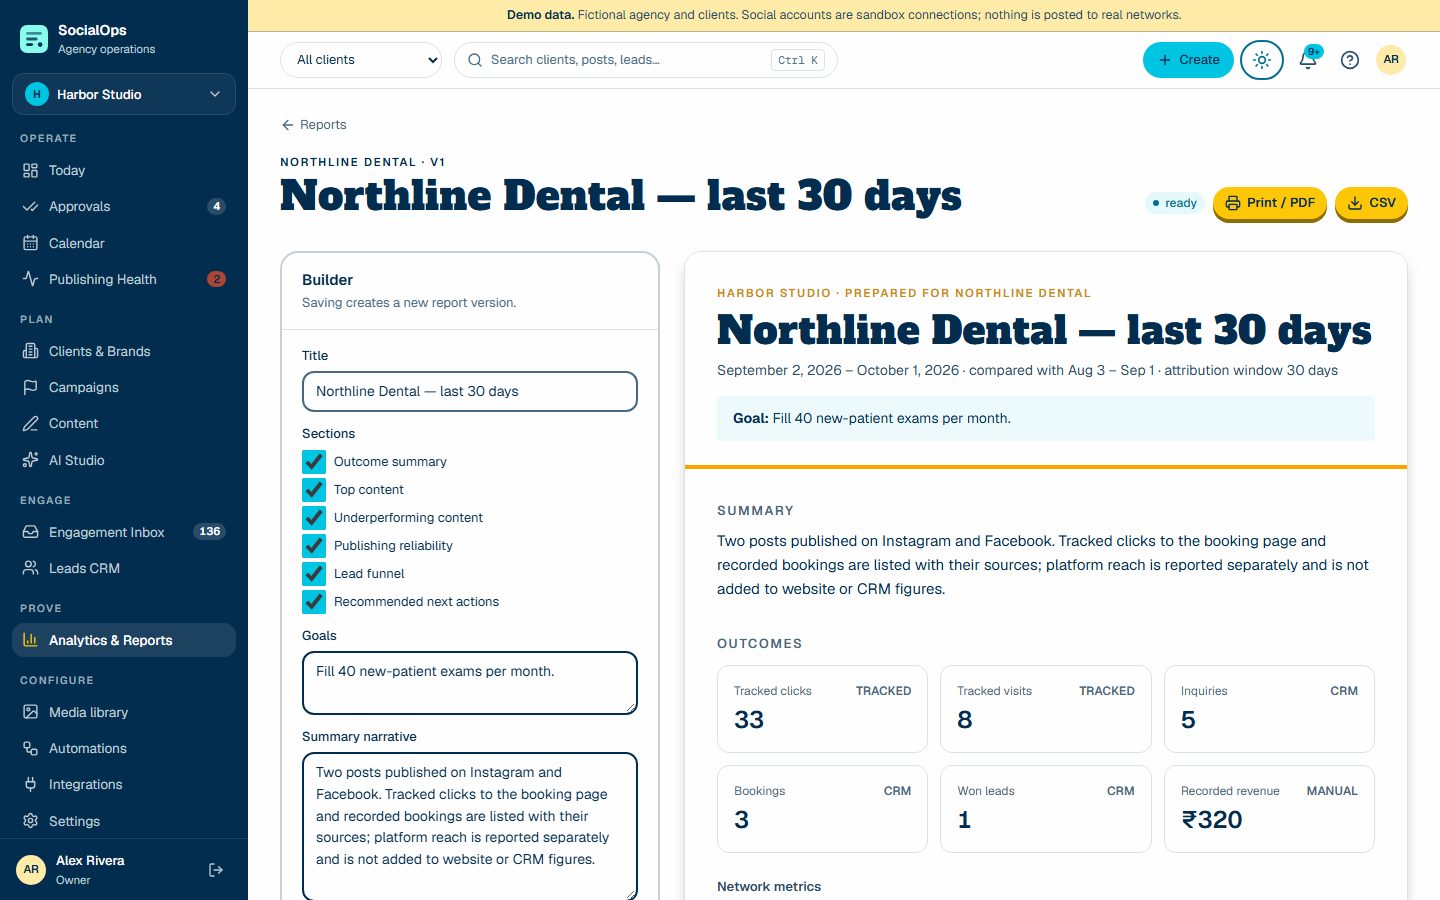Click the search magnifier icon
Screen dimensions: 1440x900
coord(475,60)
